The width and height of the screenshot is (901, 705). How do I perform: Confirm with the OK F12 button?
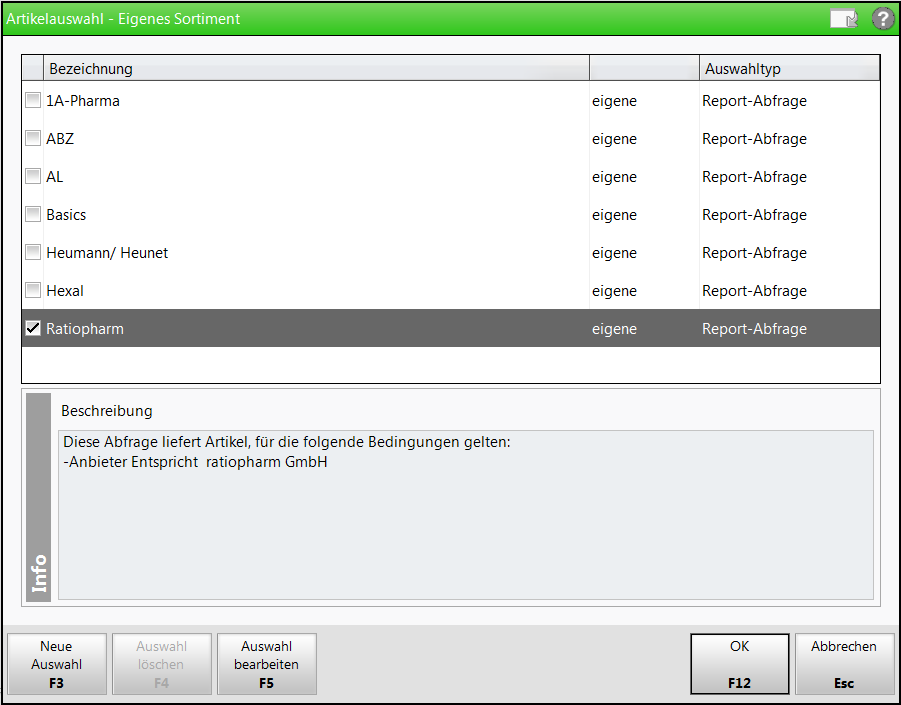[740, 664]
